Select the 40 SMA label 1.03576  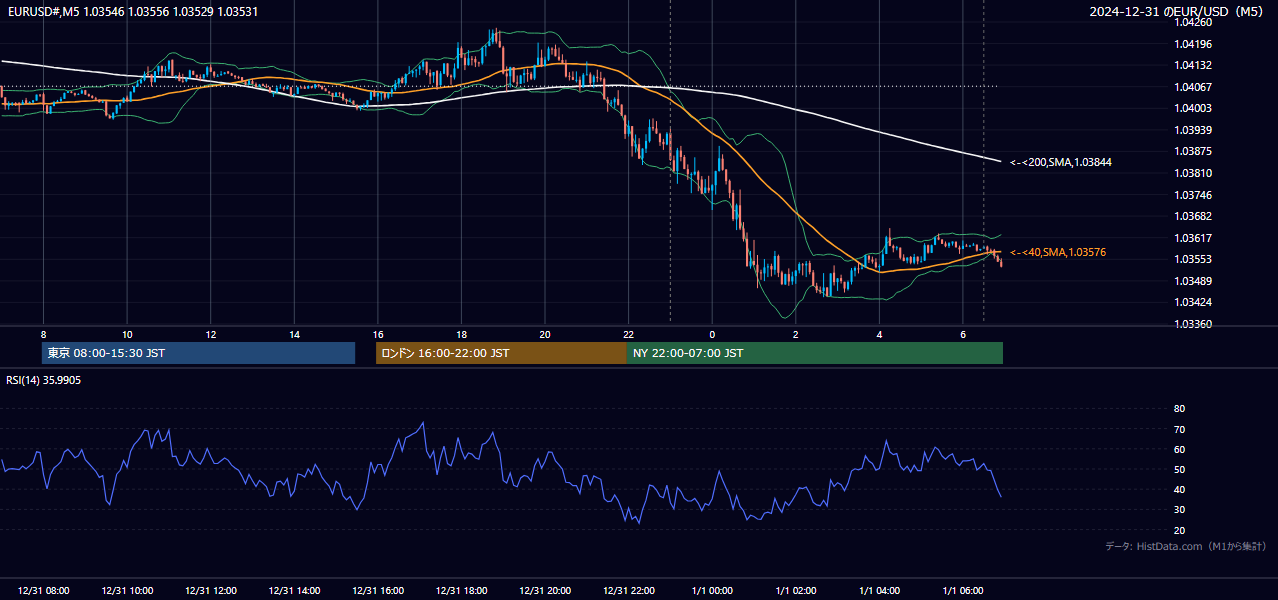[1058, 252]
